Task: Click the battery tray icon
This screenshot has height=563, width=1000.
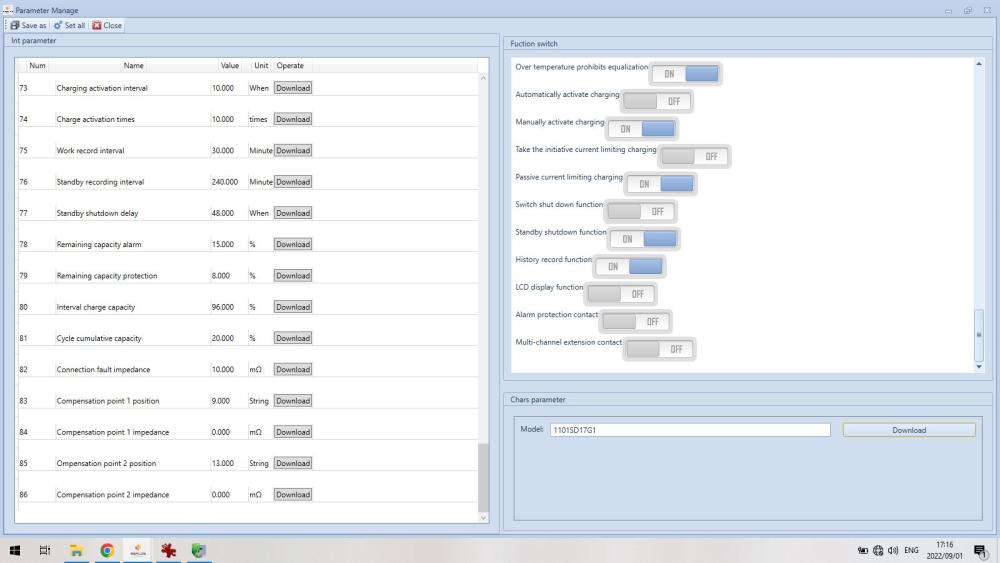Action: [863, 550]
